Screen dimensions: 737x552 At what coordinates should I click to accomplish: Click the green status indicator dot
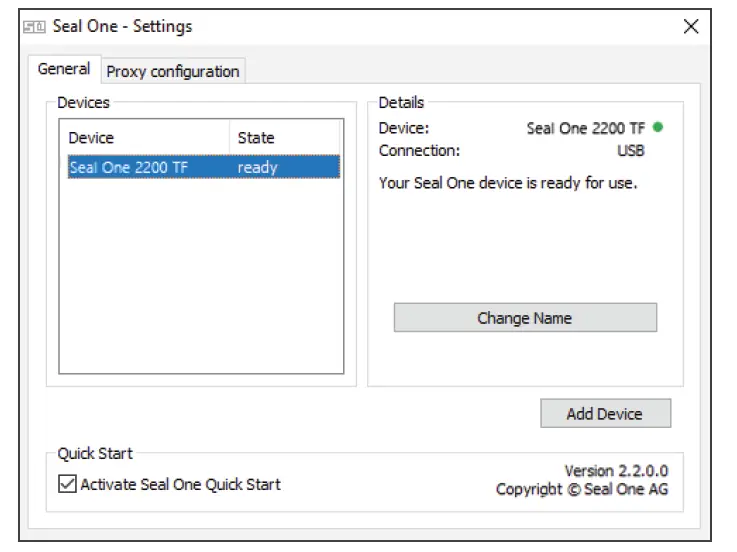tap(658, 126)
